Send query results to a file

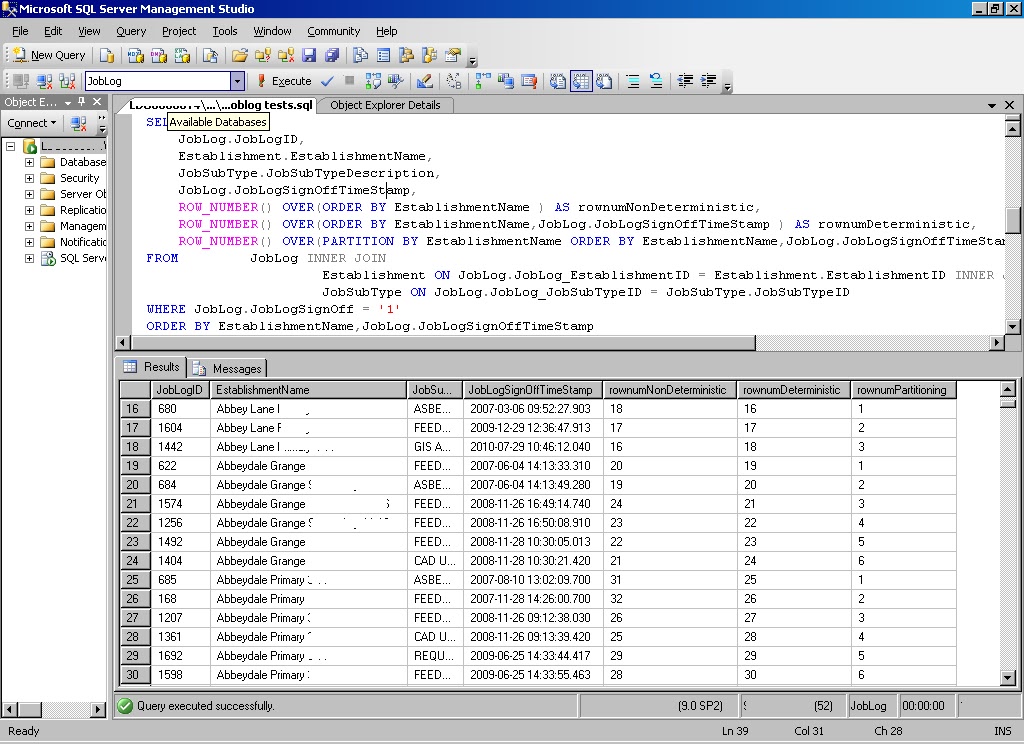[x=605, y=81]
